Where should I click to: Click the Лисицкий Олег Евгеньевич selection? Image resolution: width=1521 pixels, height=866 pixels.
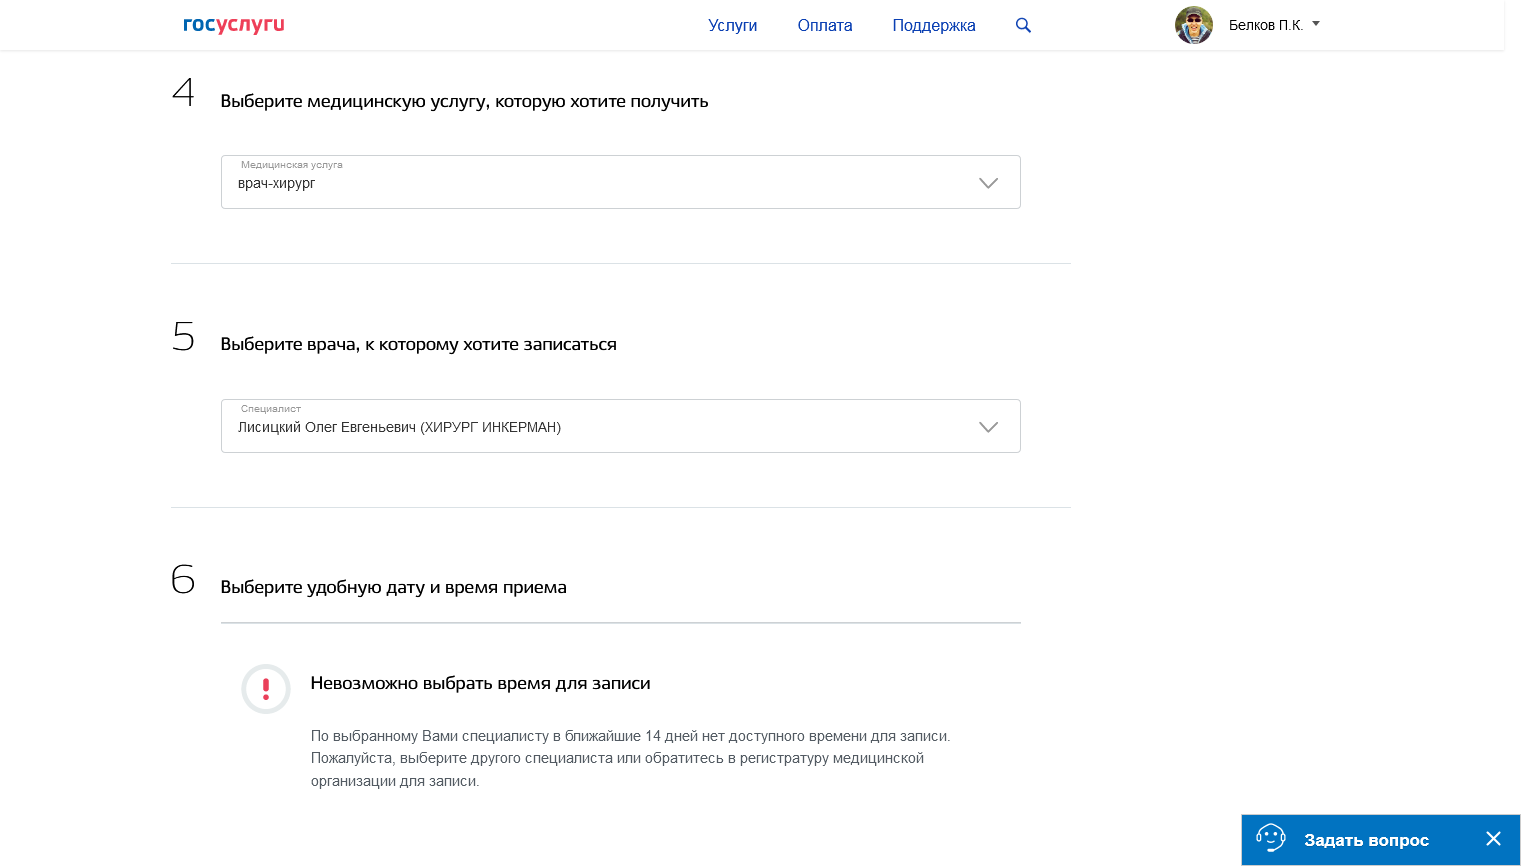399,428
